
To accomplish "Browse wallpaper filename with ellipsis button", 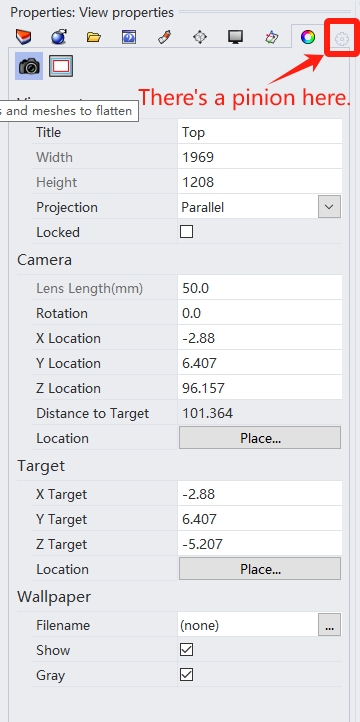I will 329,625.
